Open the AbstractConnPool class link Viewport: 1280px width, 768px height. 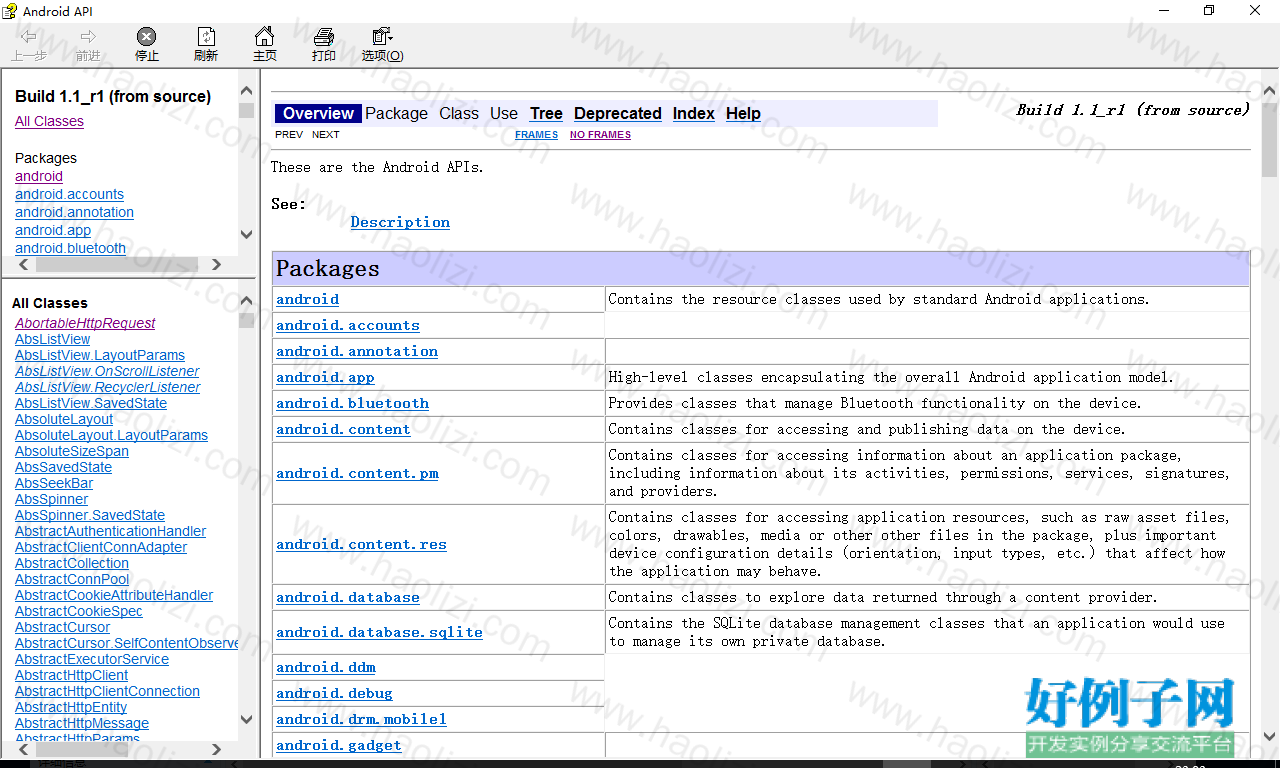pos(72,579)
